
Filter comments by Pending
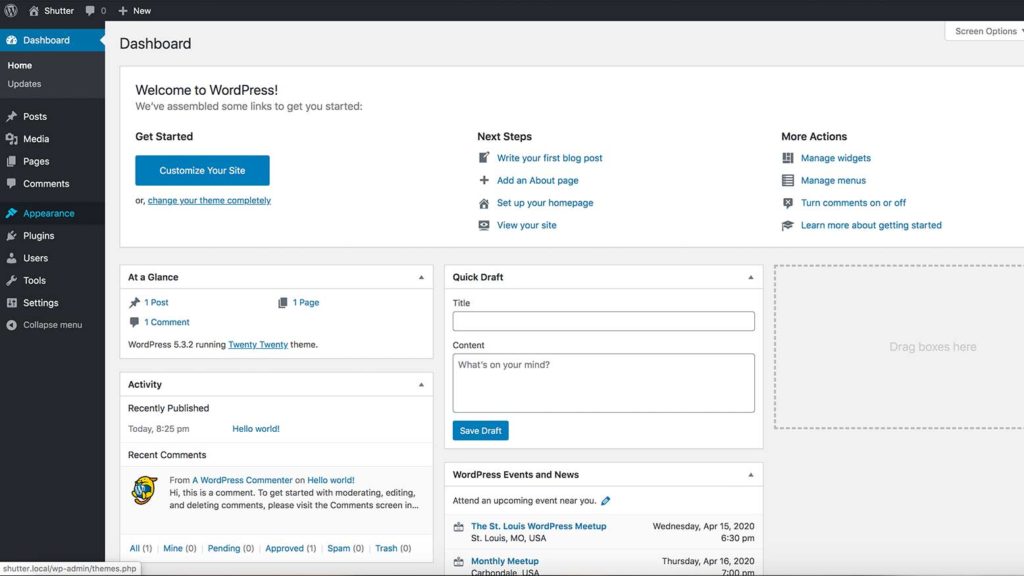[x=224, y=548]
